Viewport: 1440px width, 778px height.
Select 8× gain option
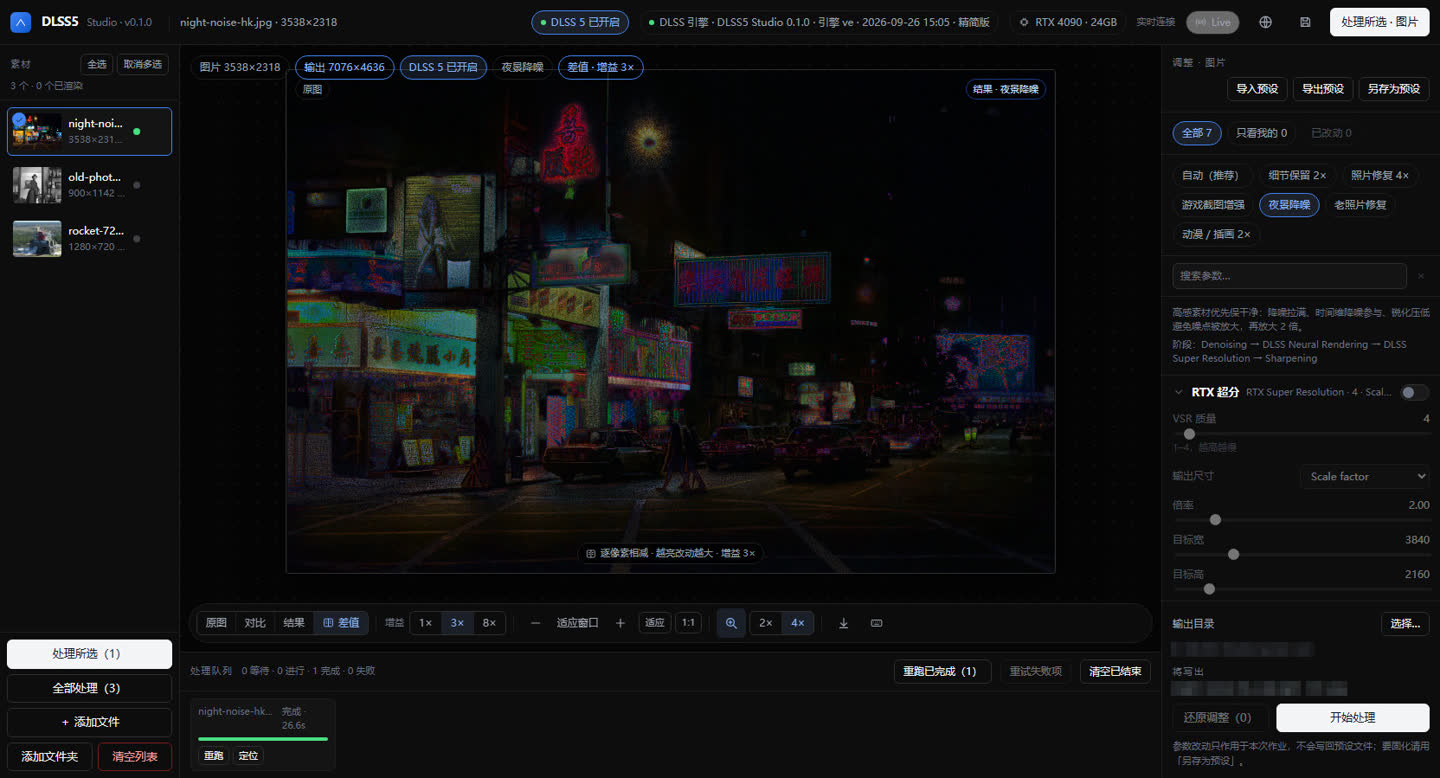(x=489, y=623)
